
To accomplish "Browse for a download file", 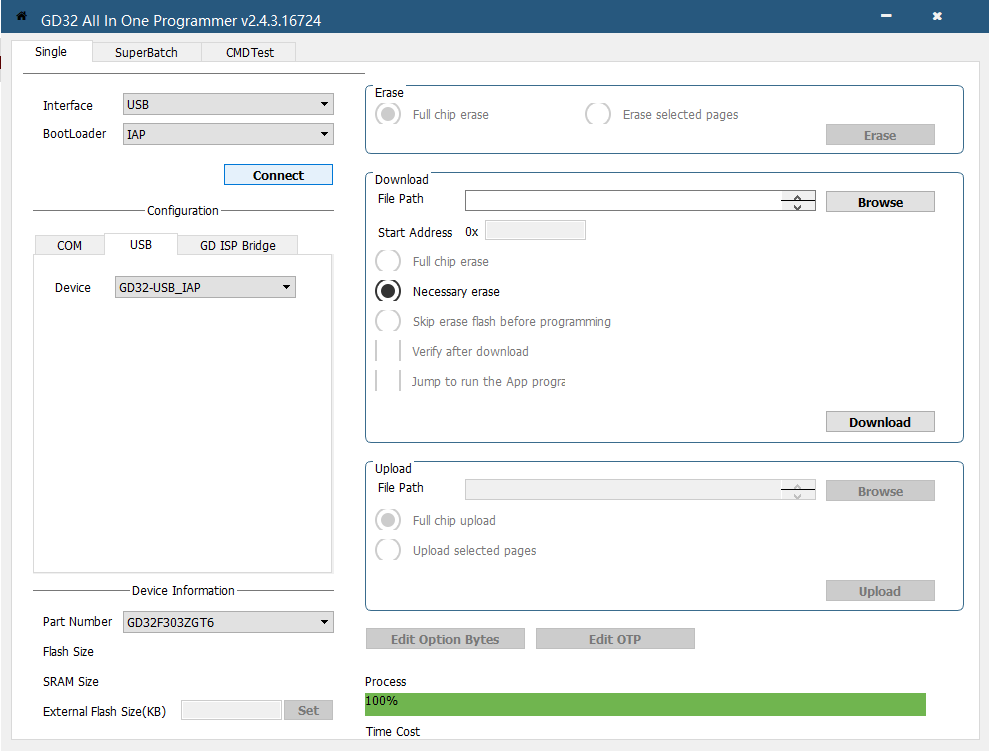I will point(880,202).
